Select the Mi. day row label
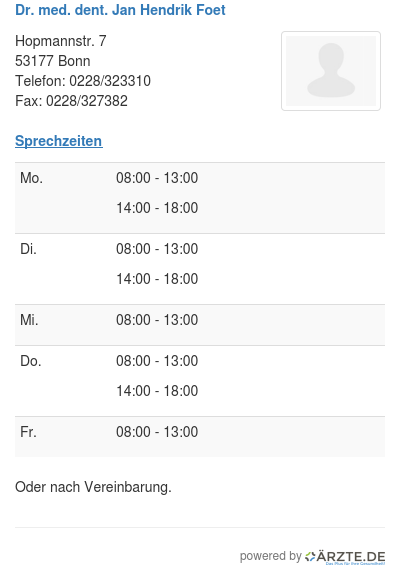The image size is (400, 577). click(29, 320)
